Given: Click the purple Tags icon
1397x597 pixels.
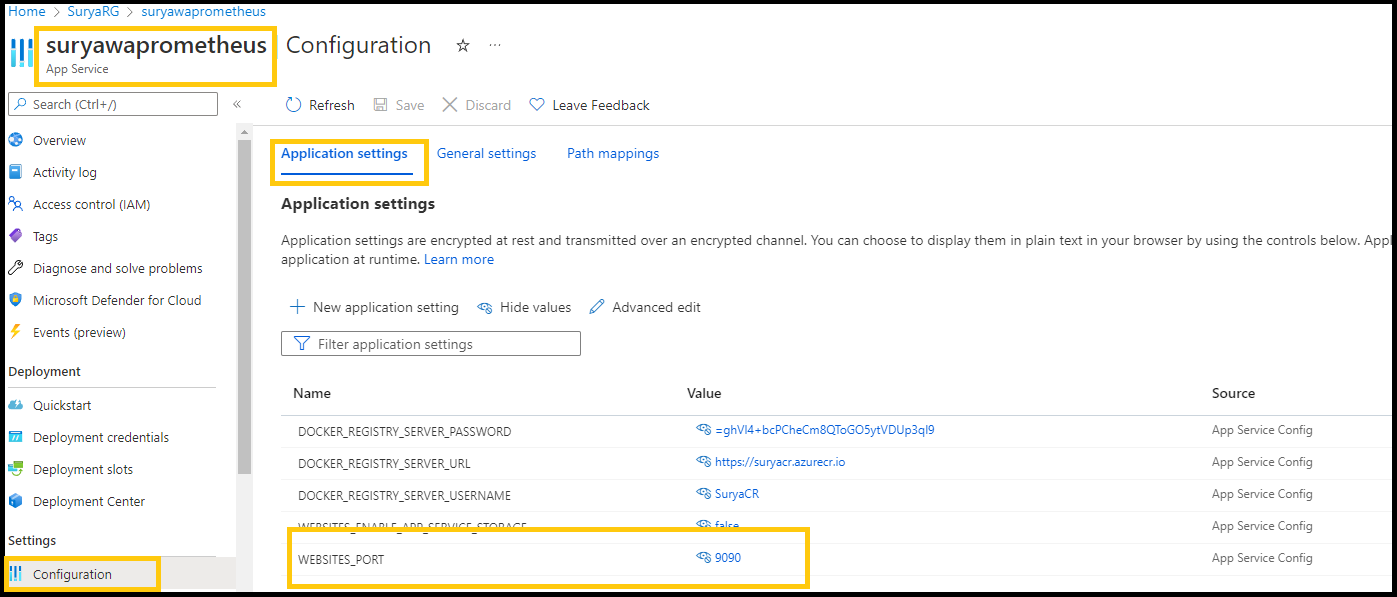Looking at the screenshot, I should 16,236.
